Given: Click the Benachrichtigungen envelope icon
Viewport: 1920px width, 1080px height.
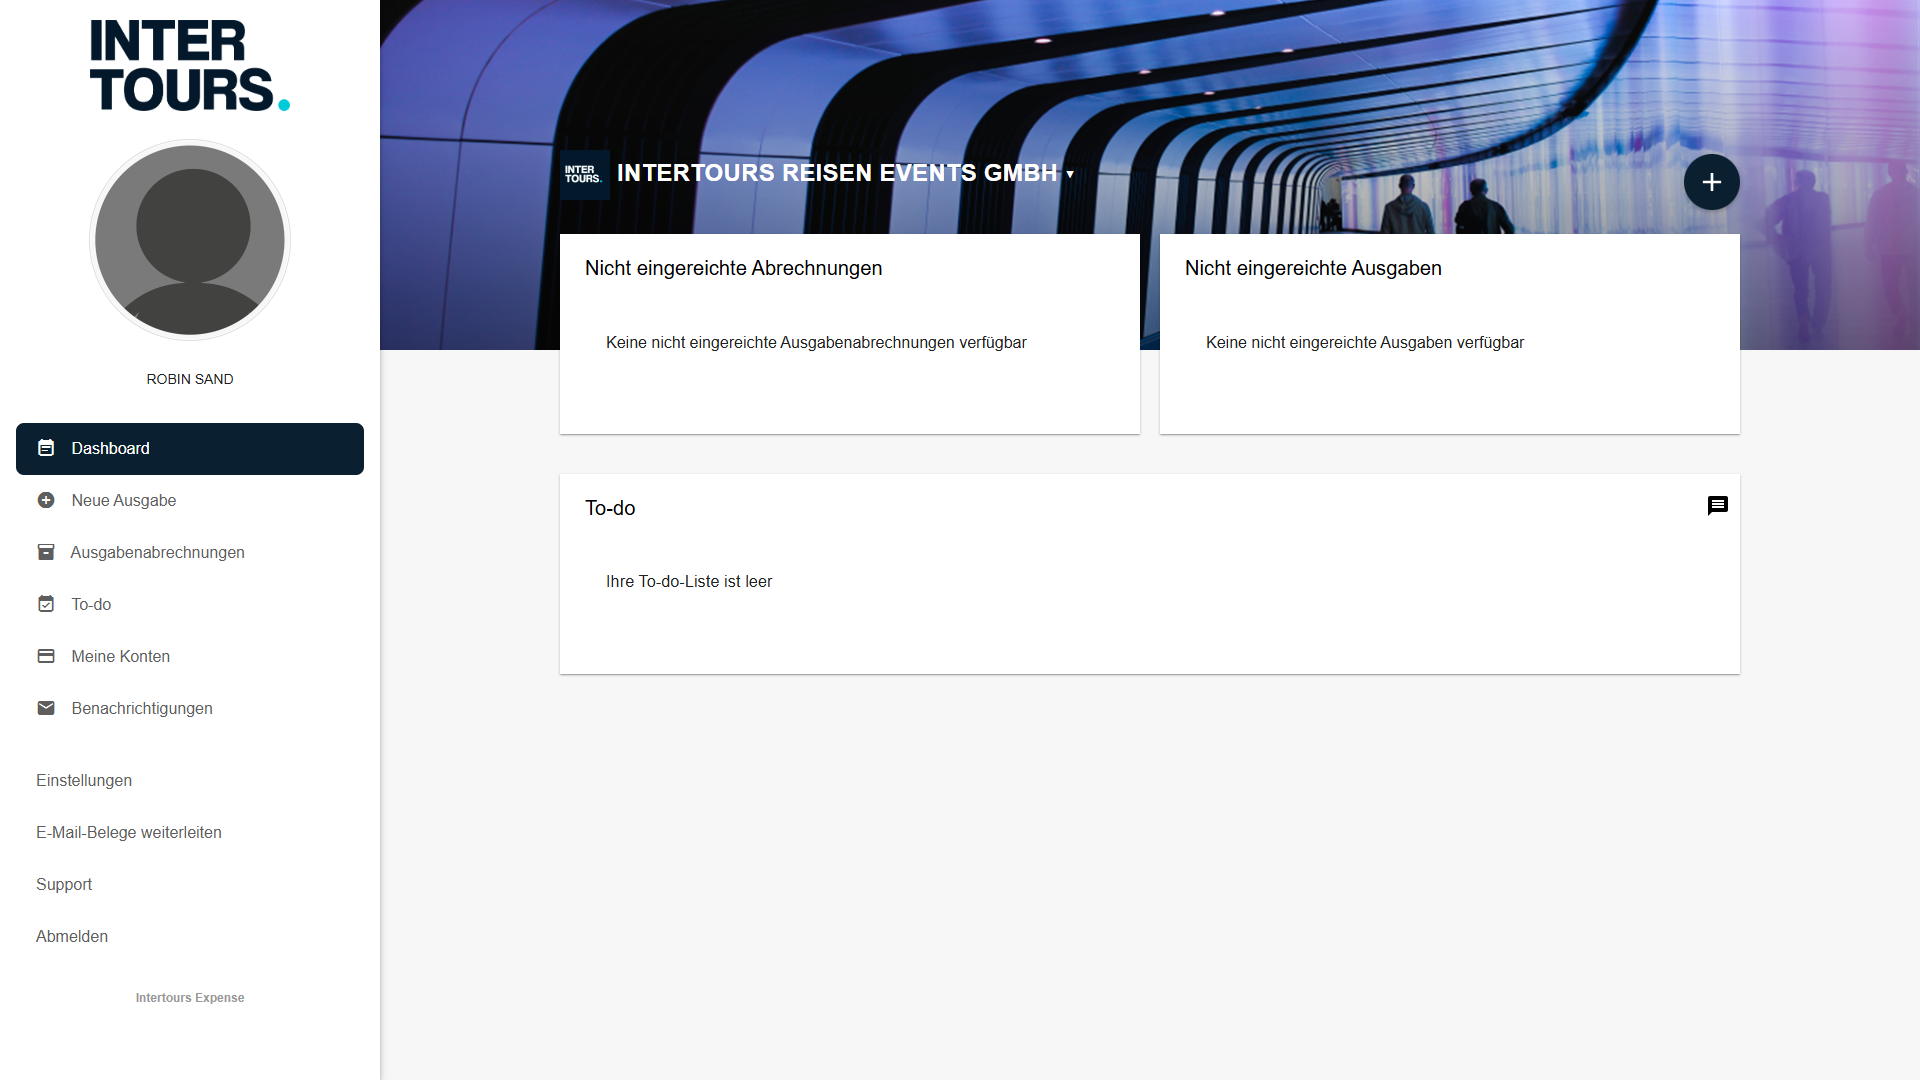Looking at the screenshot, I should click(46, 708).
